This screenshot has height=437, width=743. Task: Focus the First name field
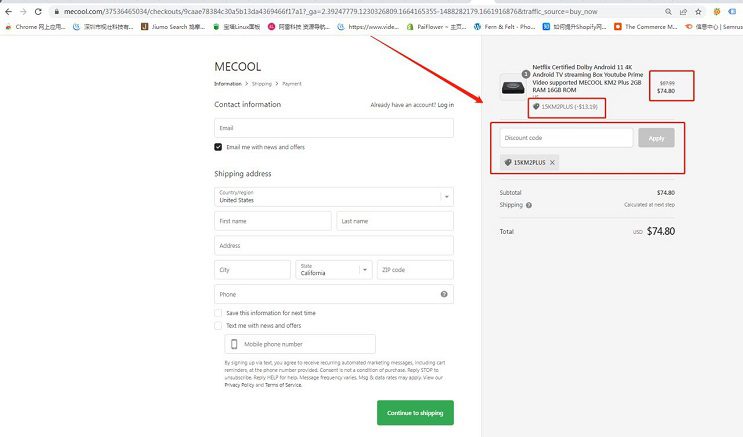[x=272, y=221]
